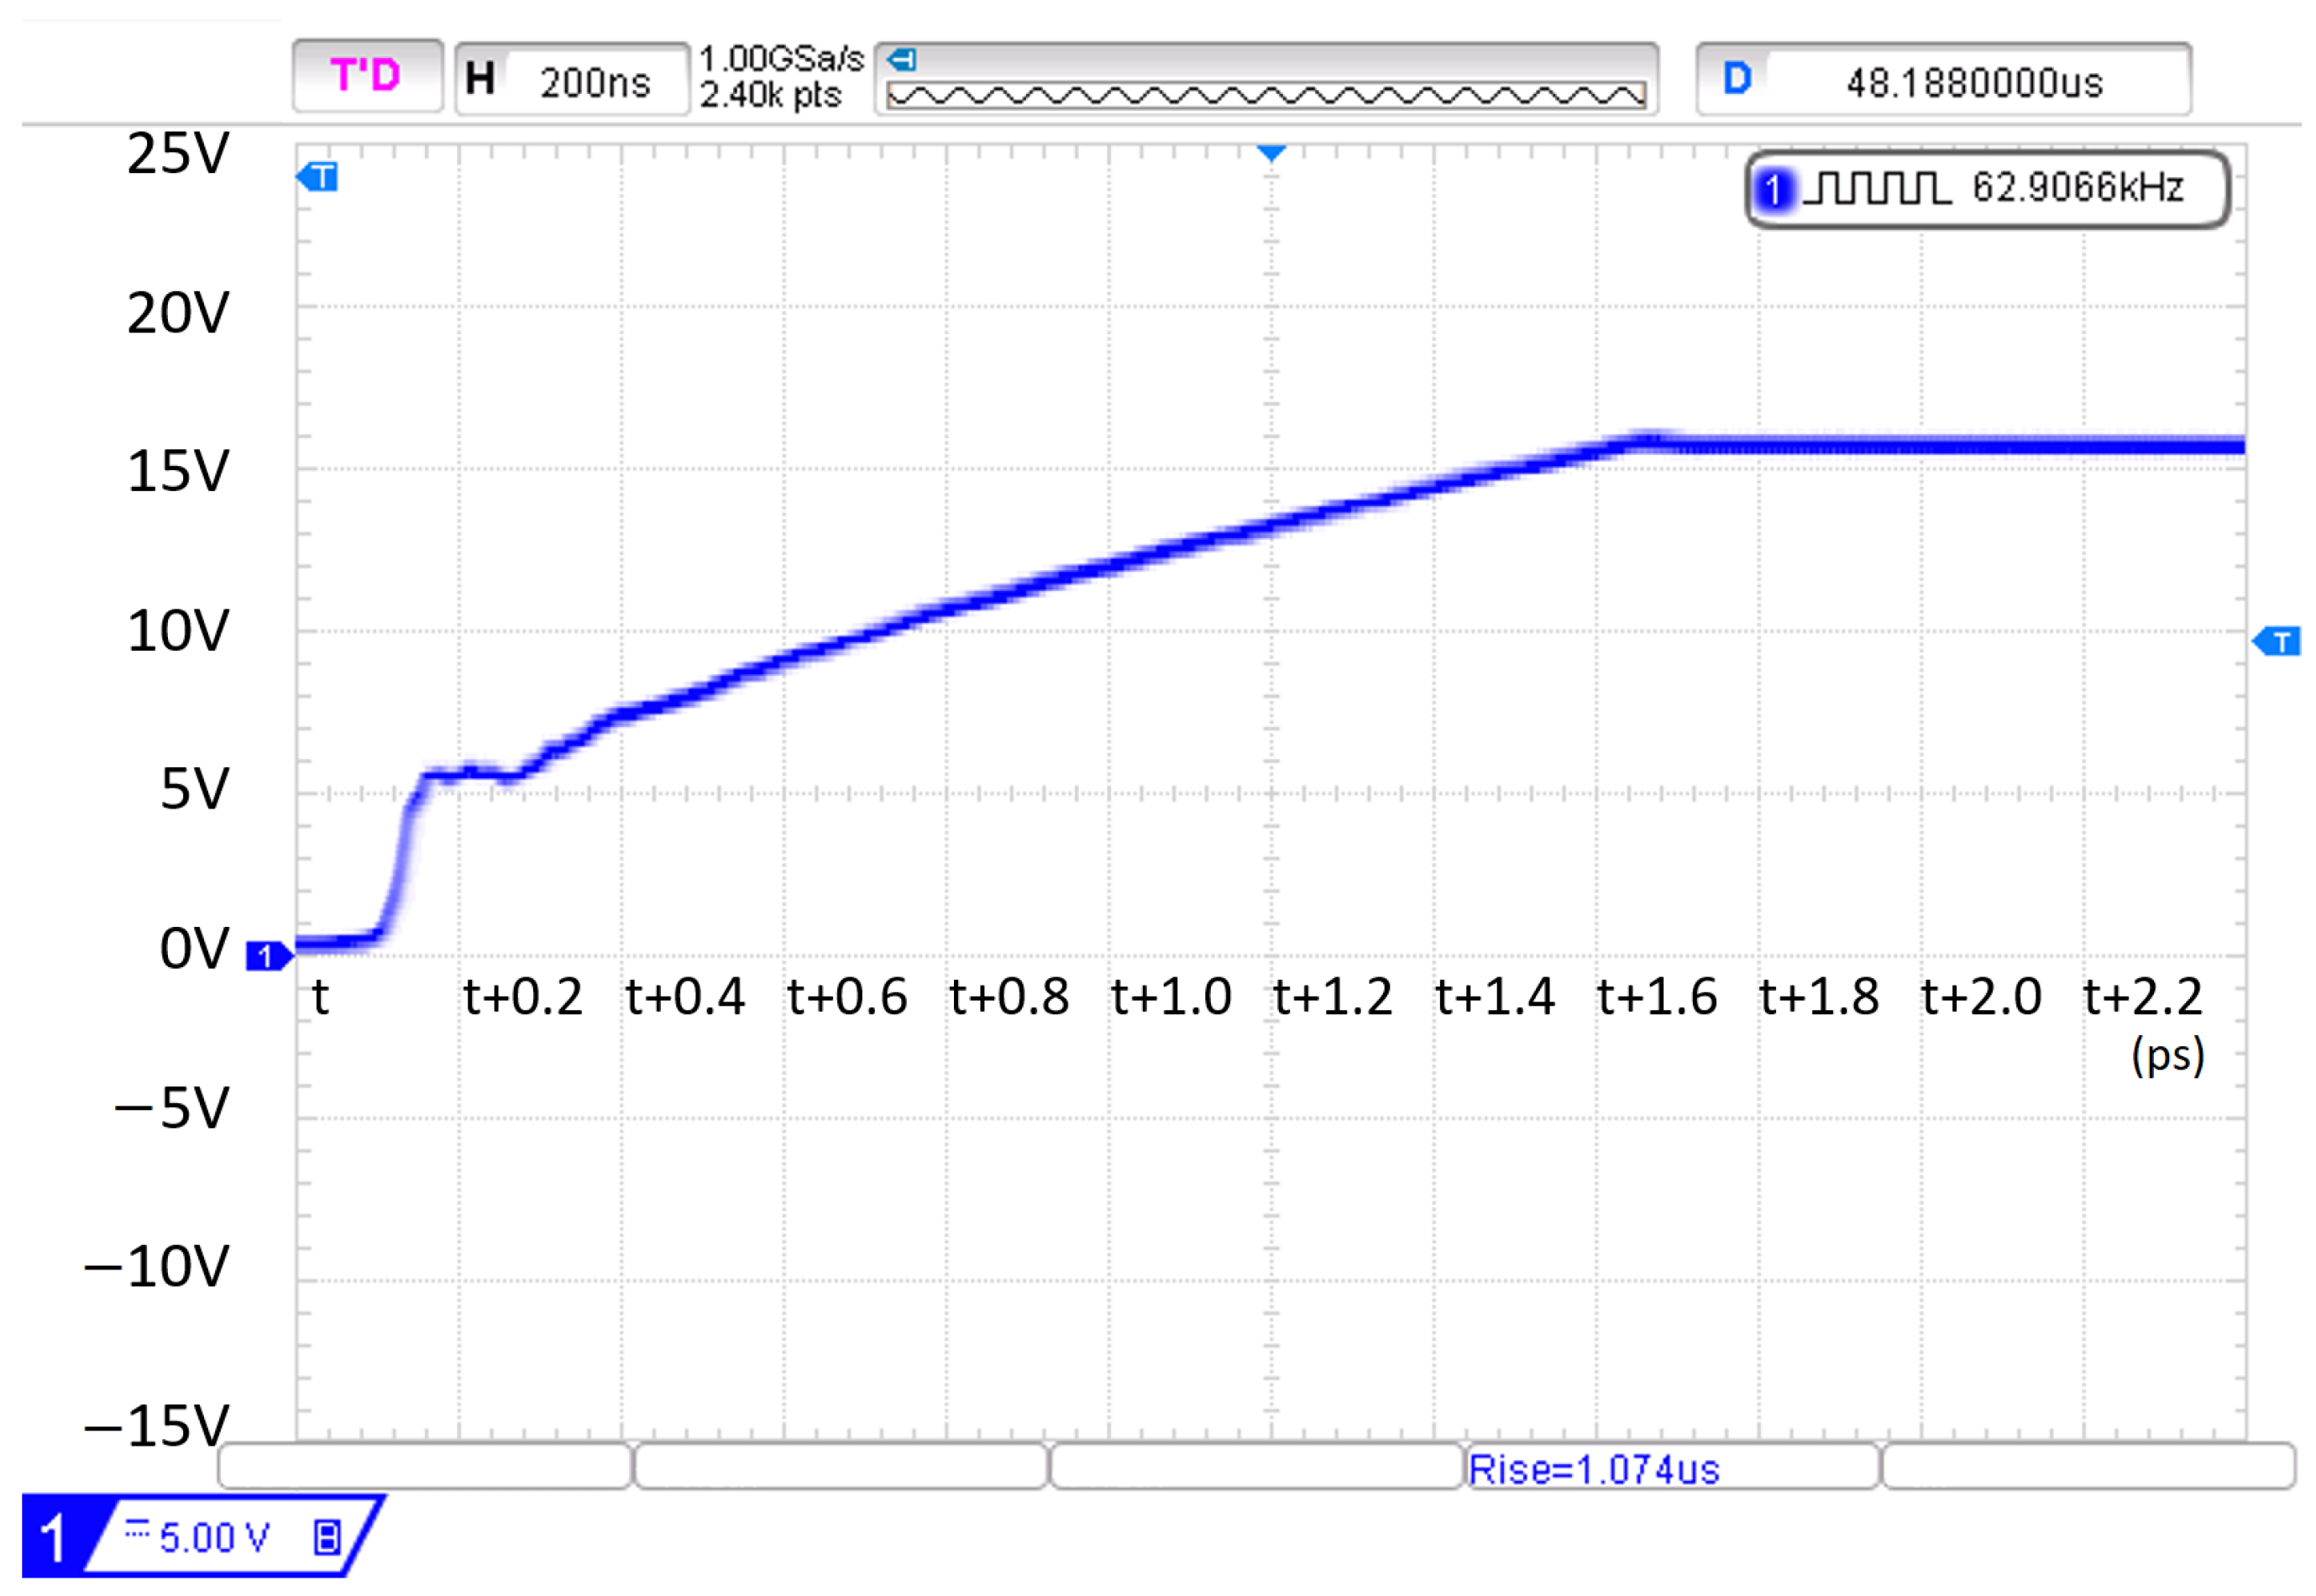Click the H horizontal timebase icon
This screenshot has width=2316, height=1596.
coord(480,78)
